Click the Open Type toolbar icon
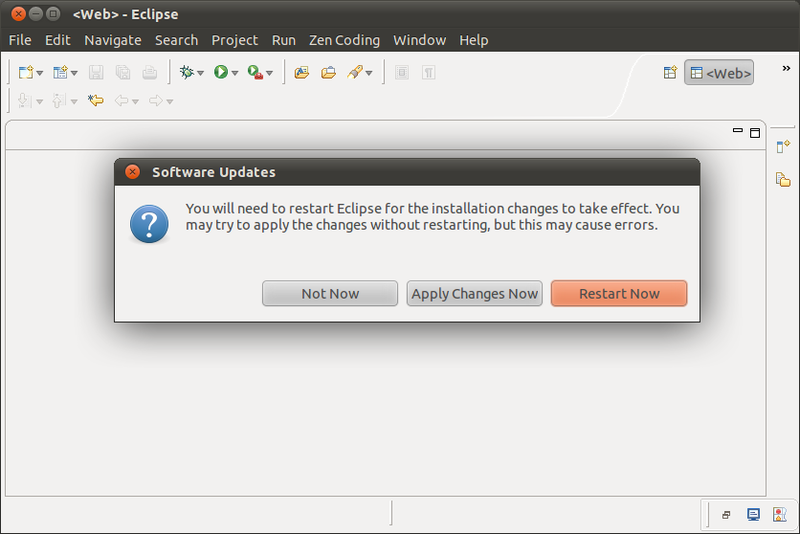This screenshot has width=800, height=534. click(301, 72)
